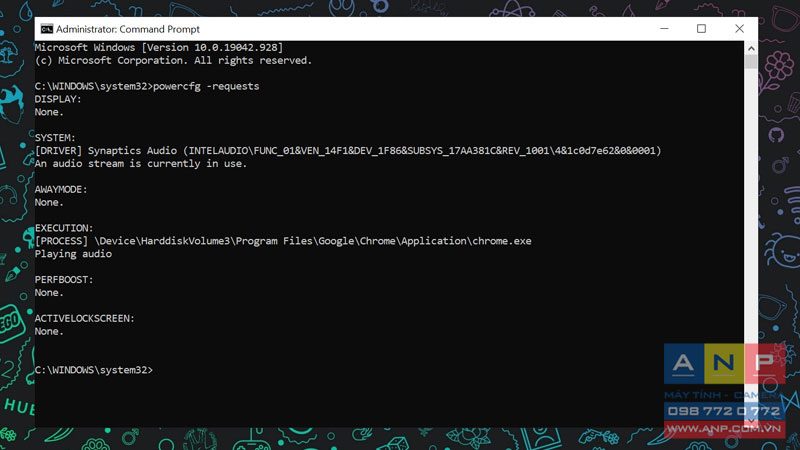Click the last 'C:\WINDOWS\system32>' prompt

94,370
